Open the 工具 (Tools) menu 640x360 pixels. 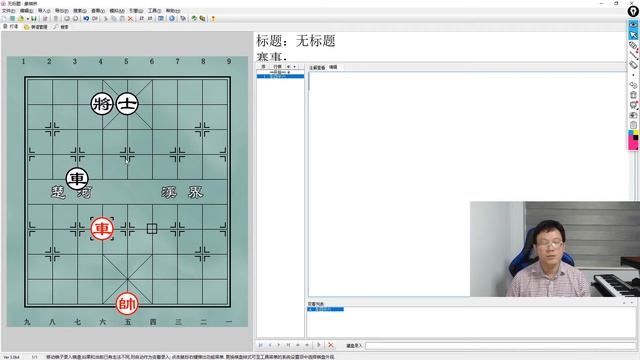(x=154, y=11)
